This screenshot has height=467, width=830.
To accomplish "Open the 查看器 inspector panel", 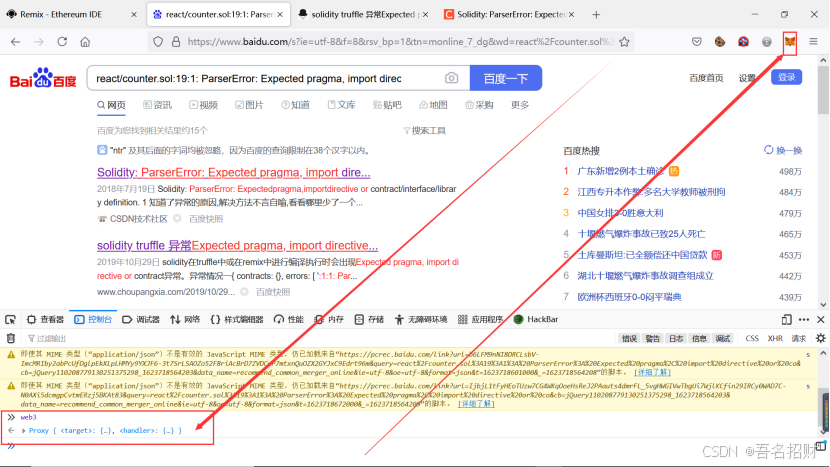I will tap(45, 319).
